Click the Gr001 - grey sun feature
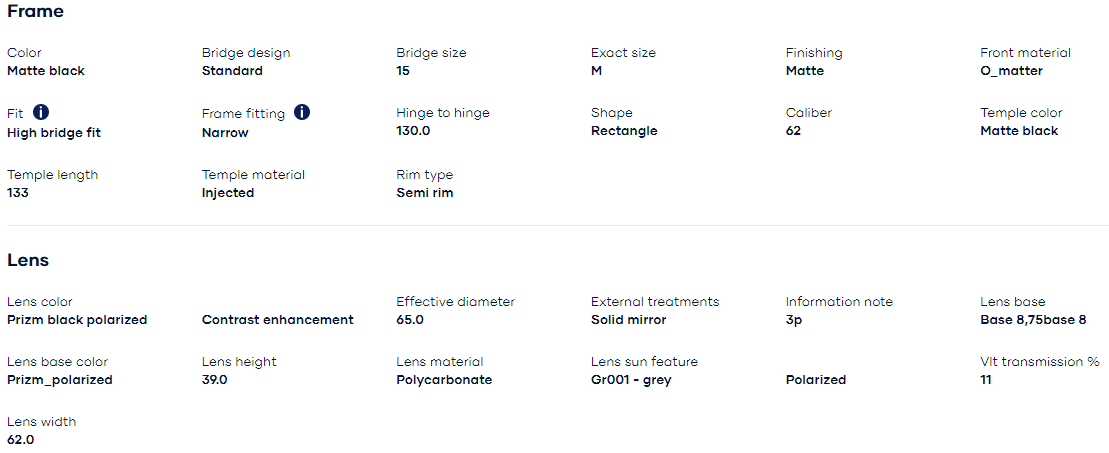Viewport: 1109px width, 453px height. click(x=631, y=380)
